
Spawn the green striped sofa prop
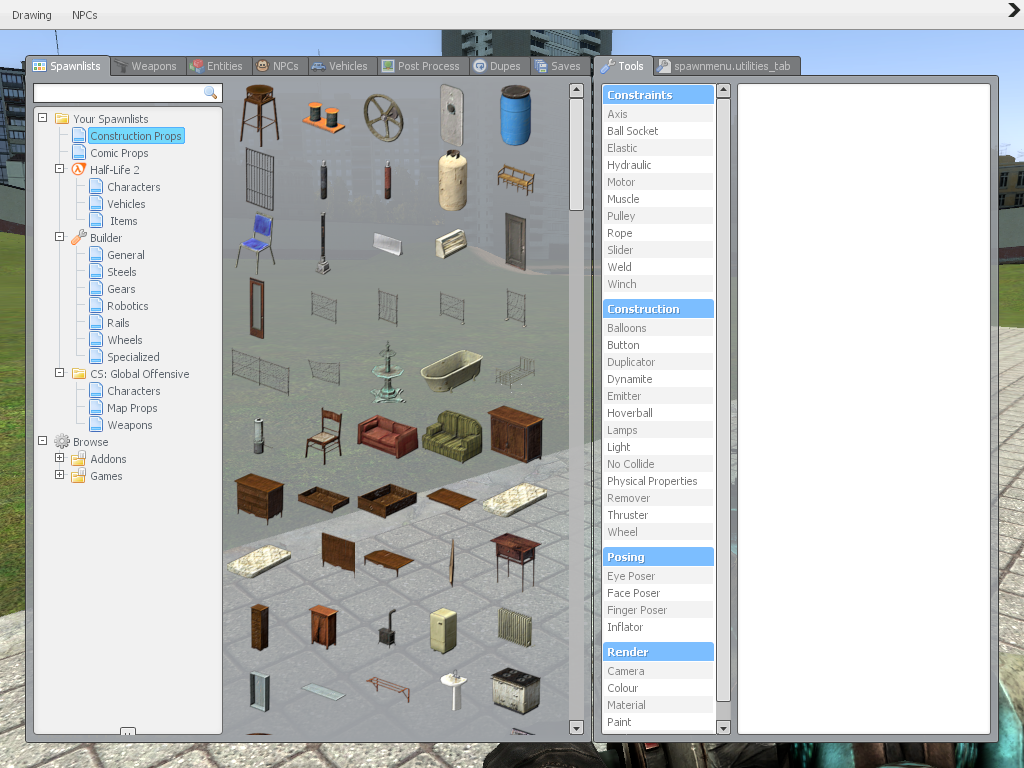452,436
